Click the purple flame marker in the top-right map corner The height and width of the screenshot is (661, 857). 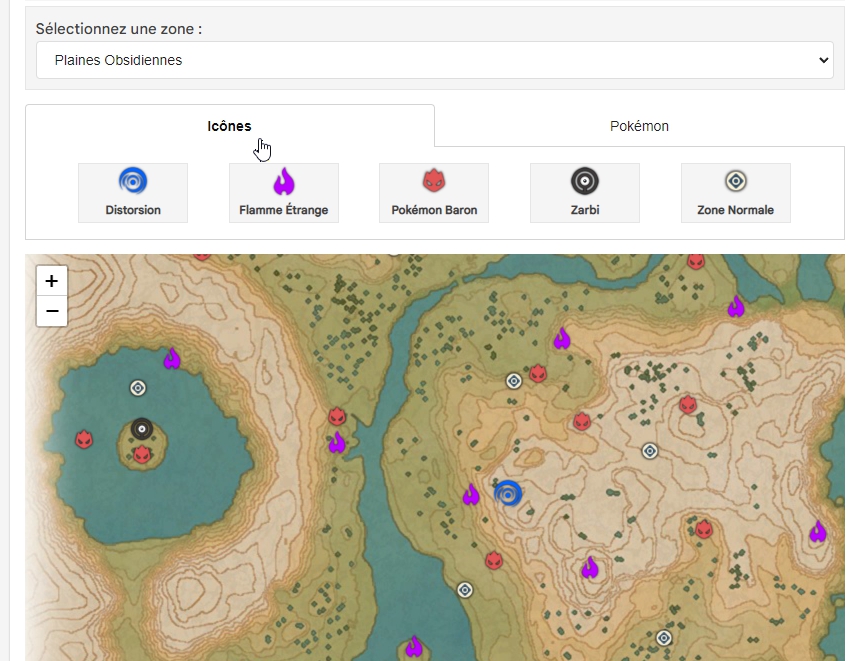736,307
